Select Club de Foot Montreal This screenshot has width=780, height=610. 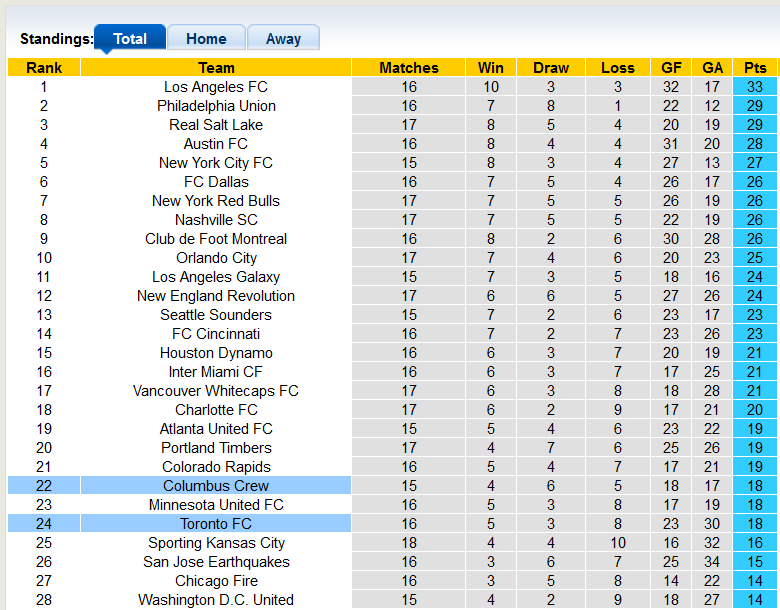tap(216, 239)
